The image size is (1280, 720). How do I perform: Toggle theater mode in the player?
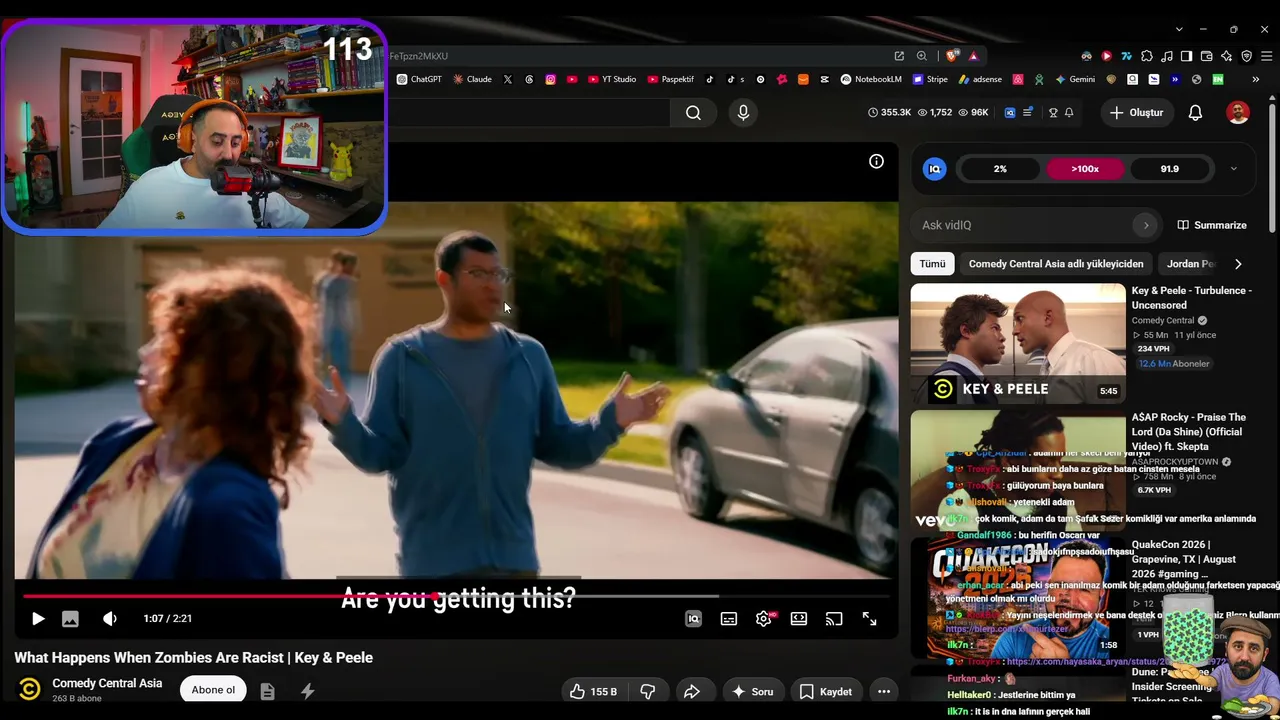(x=799, y=619)
